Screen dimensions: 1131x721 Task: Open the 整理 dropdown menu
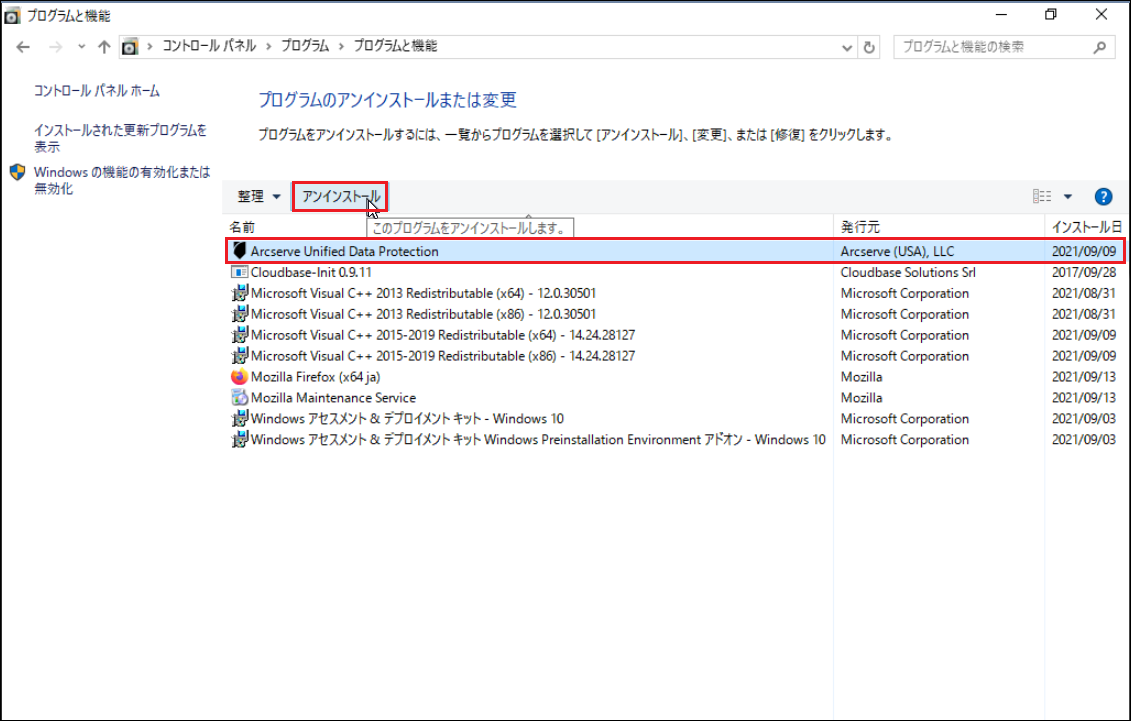(259, 196)
